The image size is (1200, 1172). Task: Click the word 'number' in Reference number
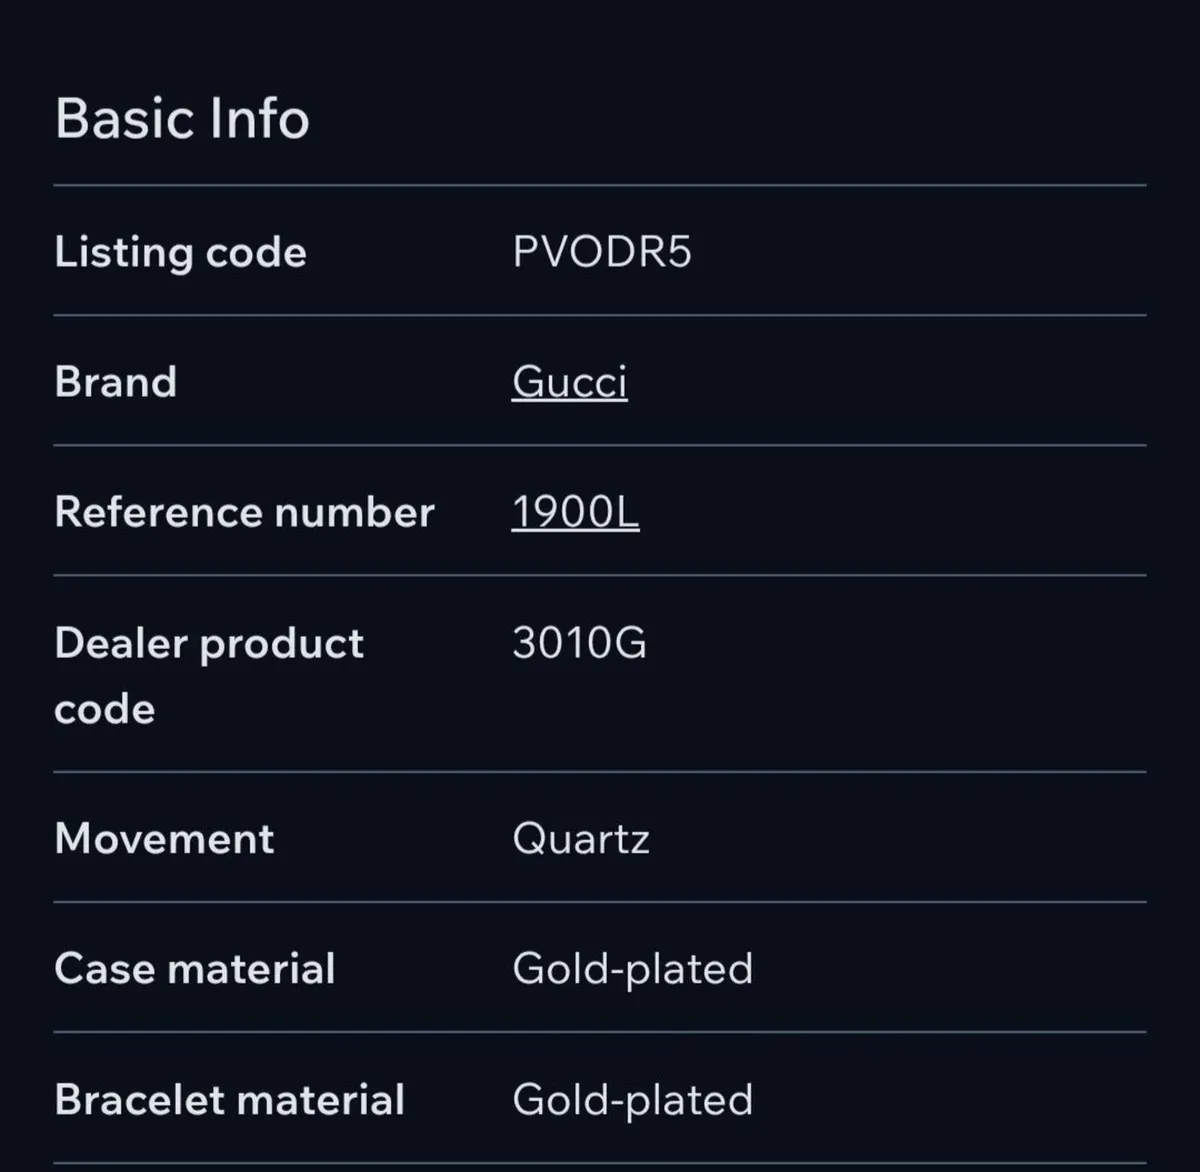(354, 512)
